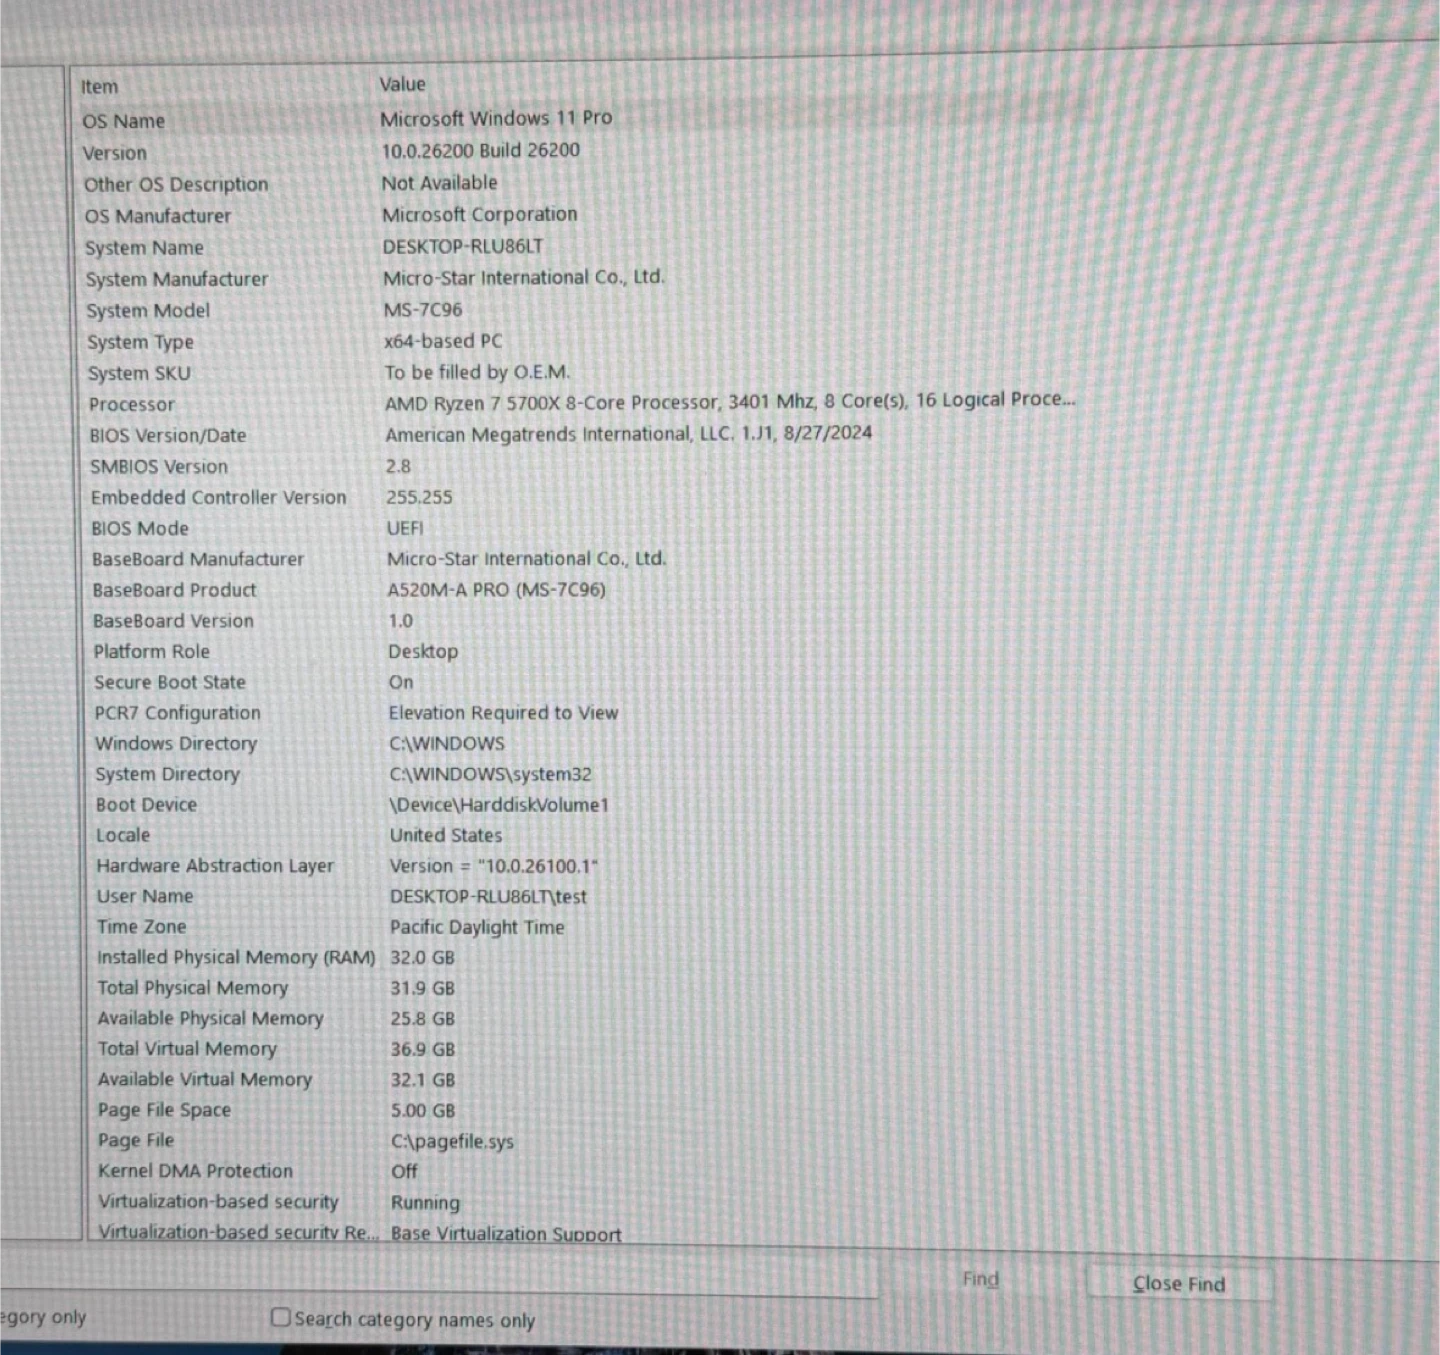Select the Virtualization-based security row showing Running

point(218,1201)
